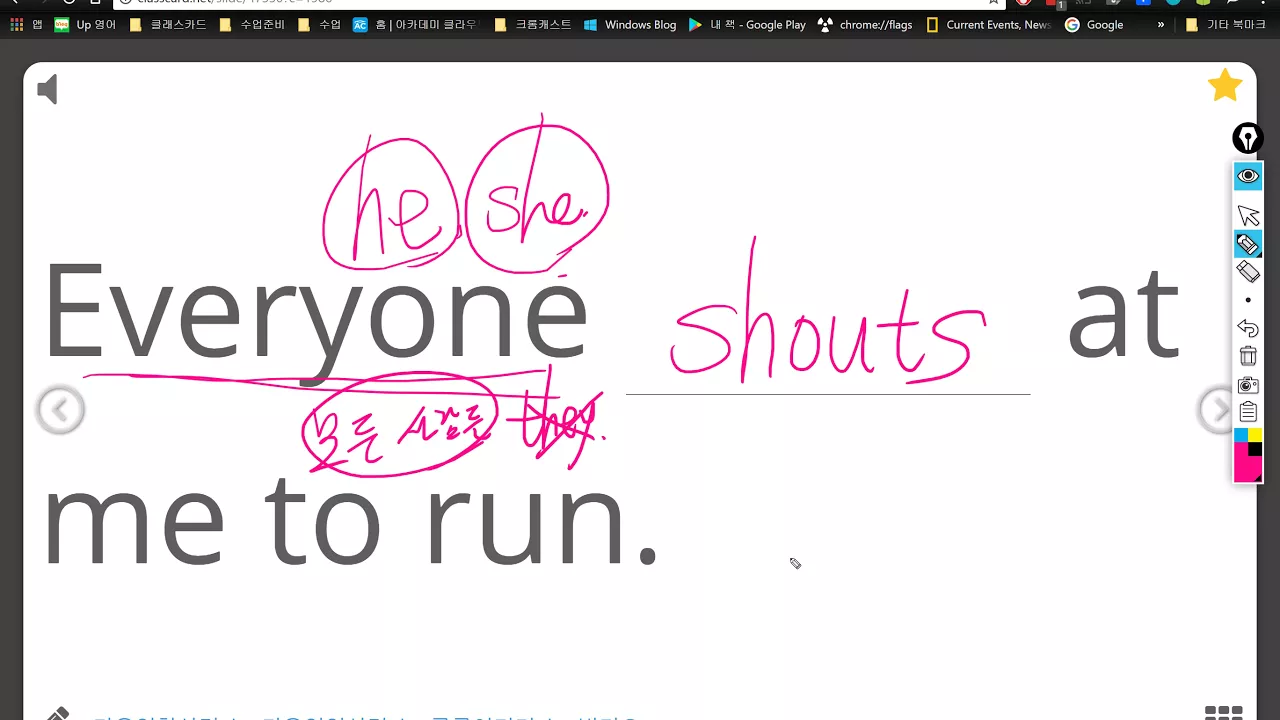The width and height of the screenshot is (1280, 720).
Task: Open the 내 책 - Google Play bookmark
Action: [x=747, y=25]
